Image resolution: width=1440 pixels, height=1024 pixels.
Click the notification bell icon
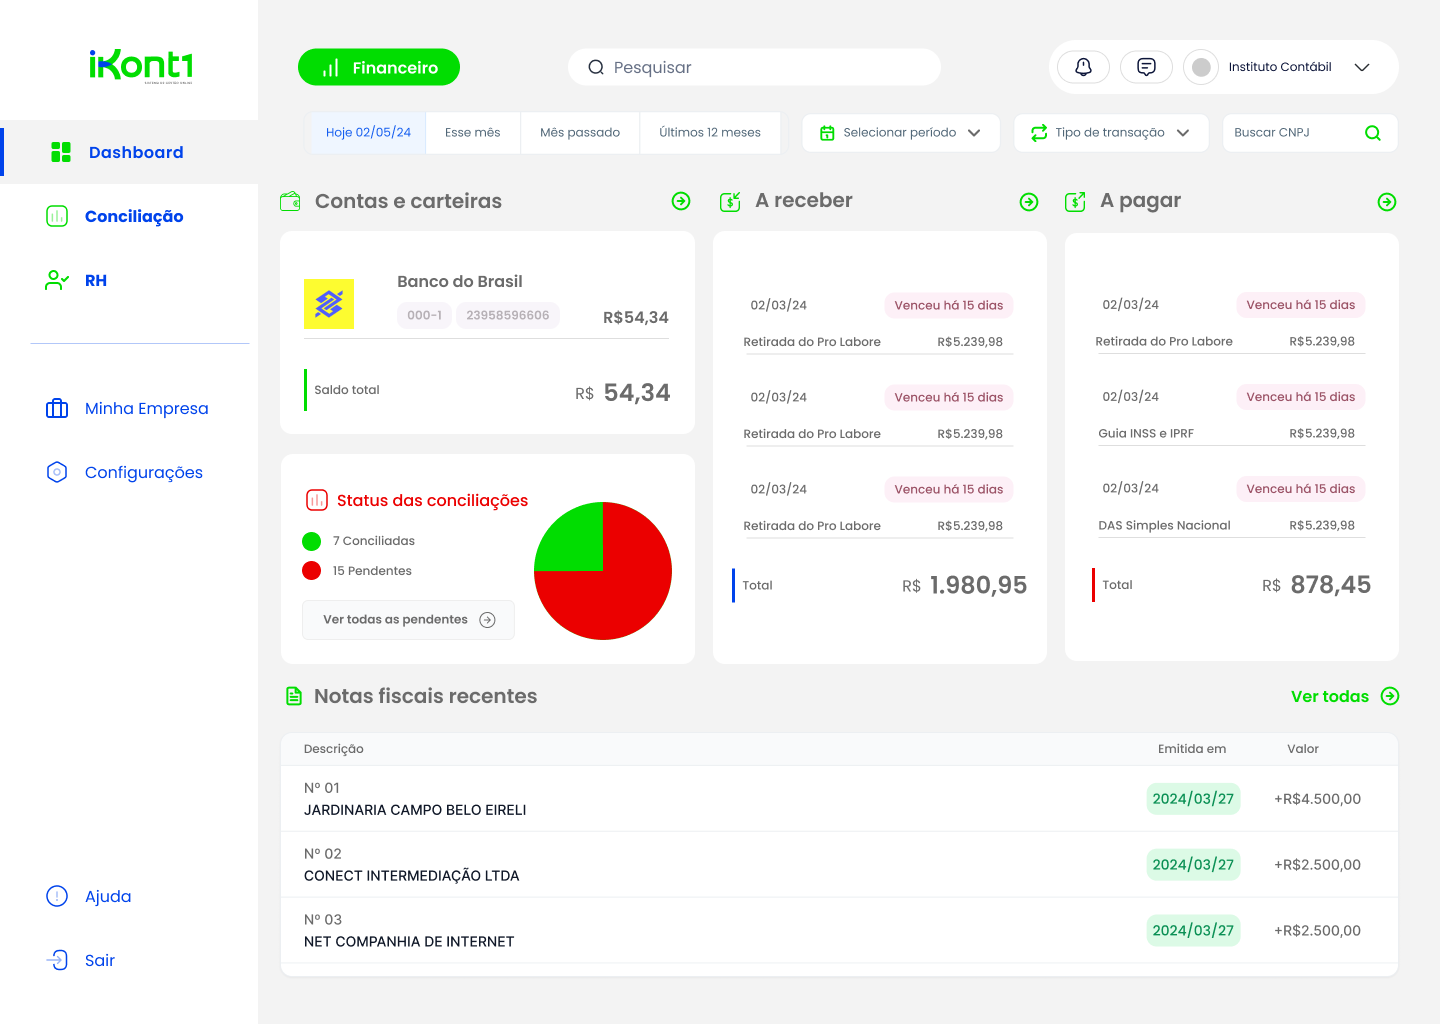(1083, 67)
